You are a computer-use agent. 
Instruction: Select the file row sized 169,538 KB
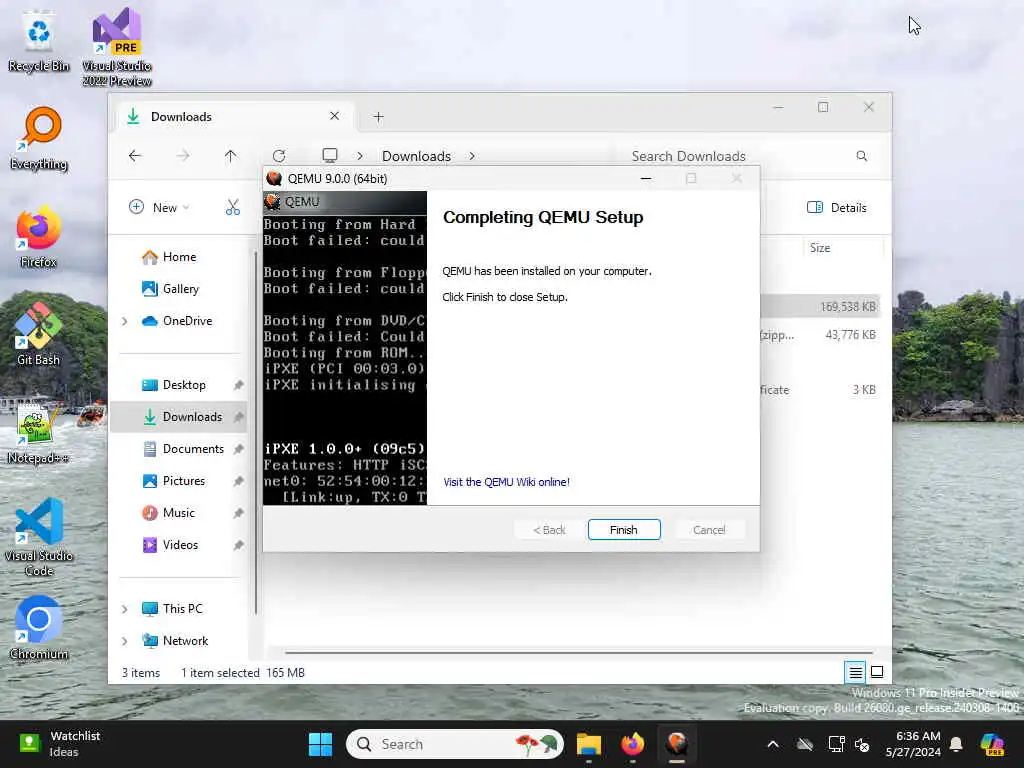point(820,307)
